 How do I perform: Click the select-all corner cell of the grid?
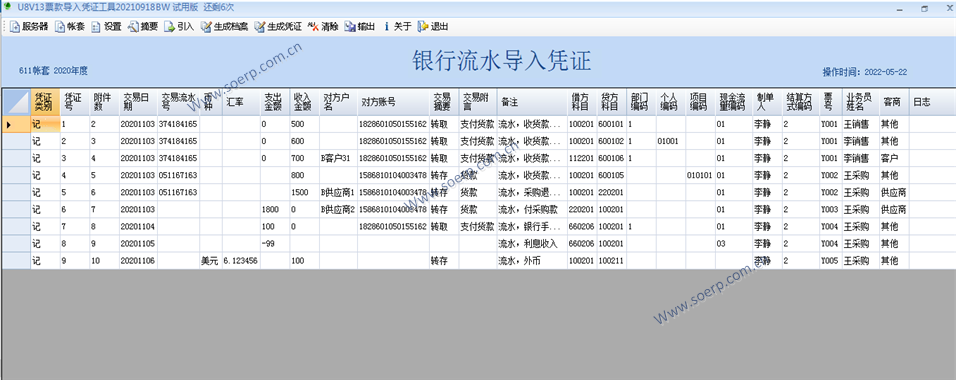tap(16, 102)
